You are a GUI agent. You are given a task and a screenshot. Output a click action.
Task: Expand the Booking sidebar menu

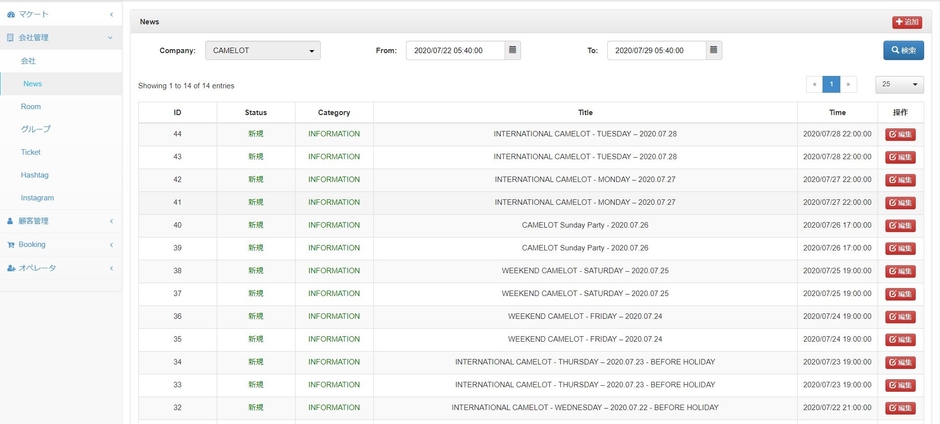coord(60,244)
